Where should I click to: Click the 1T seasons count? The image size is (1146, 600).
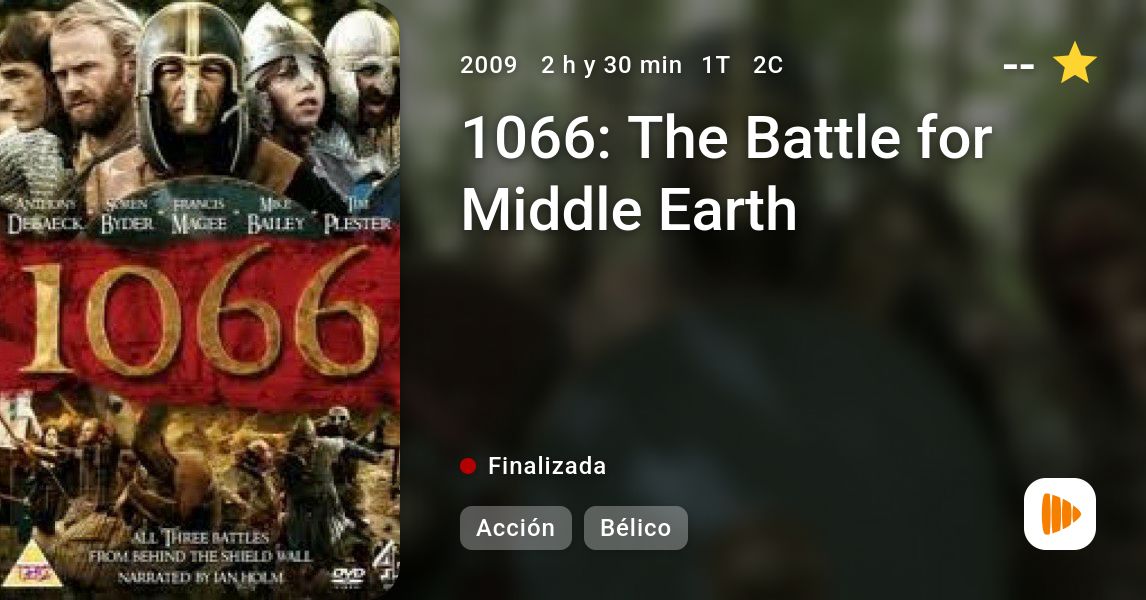[716, 65]
